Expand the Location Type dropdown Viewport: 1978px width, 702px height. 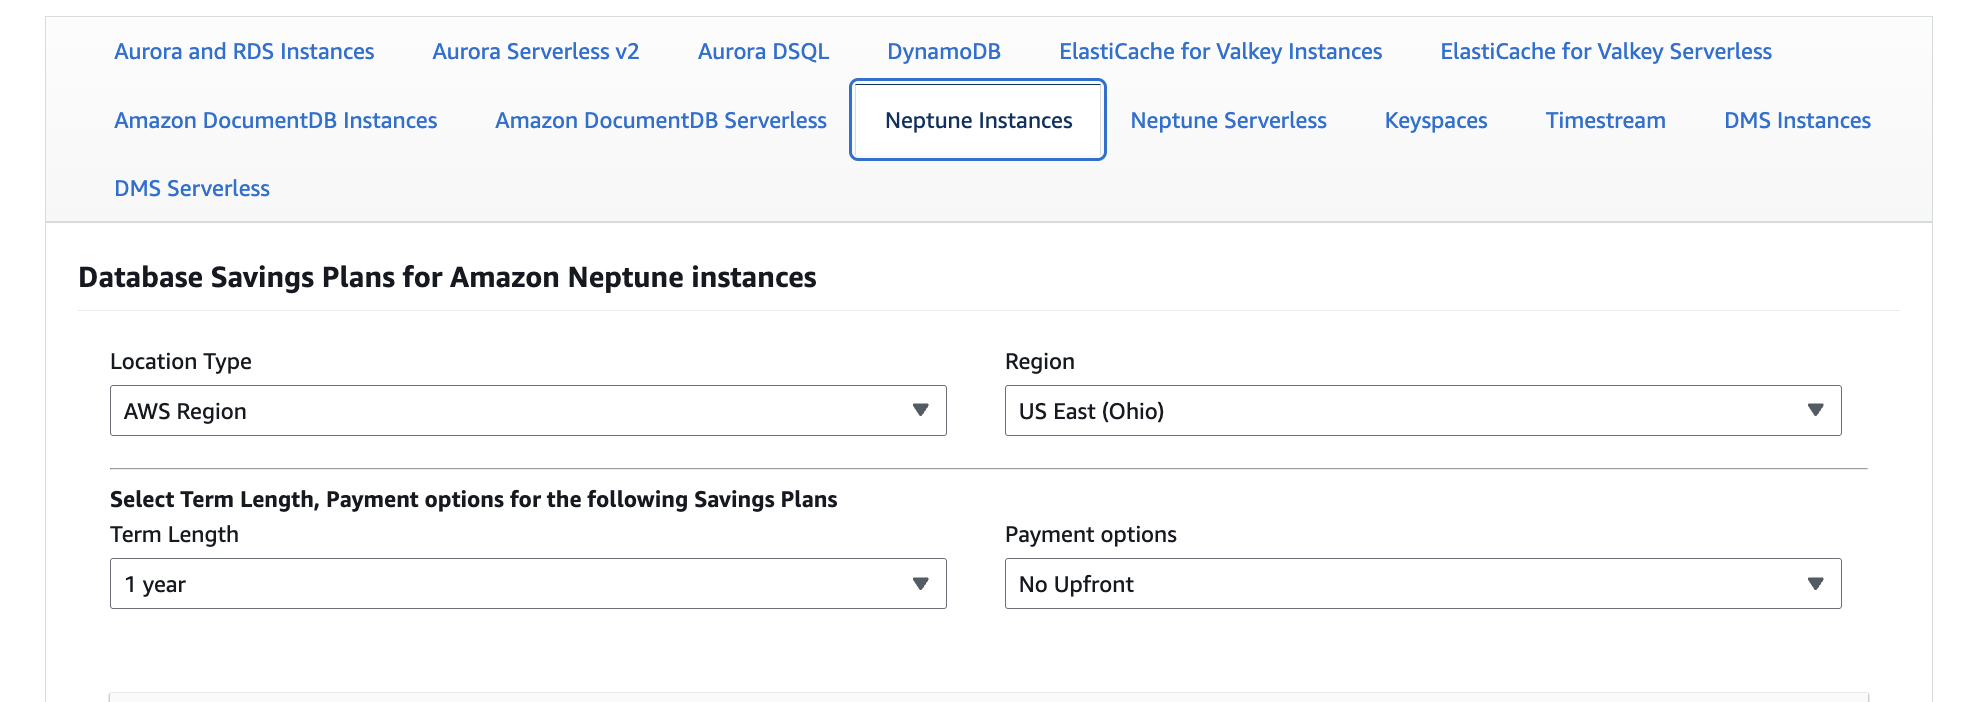[527, 411]
